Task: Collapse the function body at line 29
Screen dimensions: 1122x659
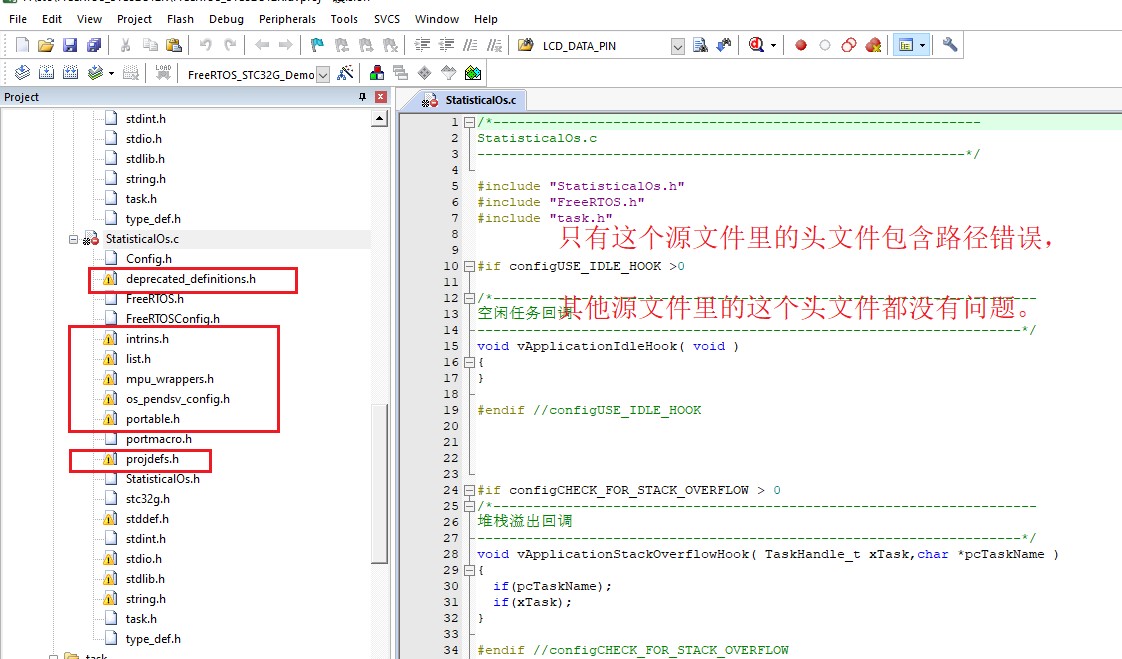Action: 469,570
